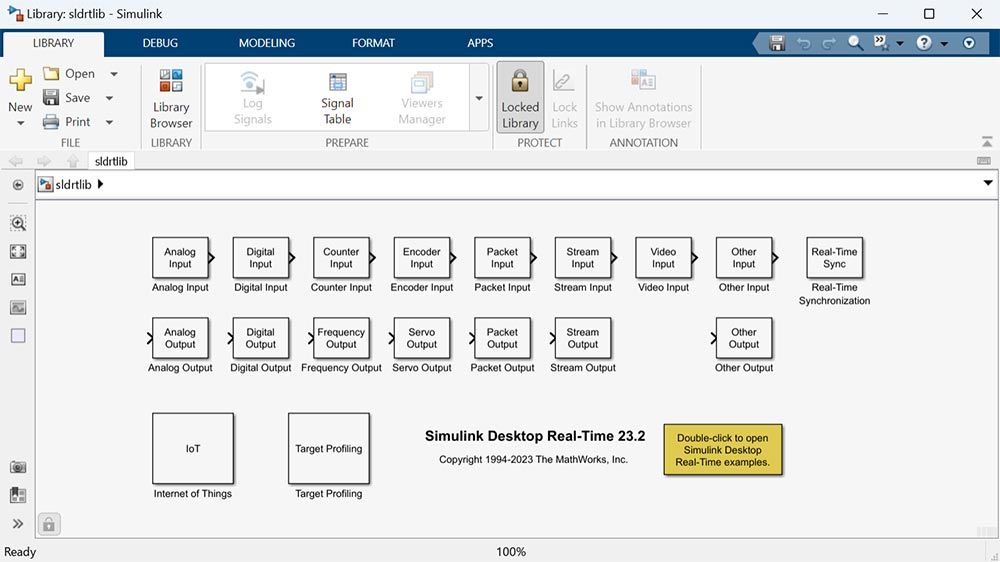Click the Hide/Show Explorer Bar icon

(x=18, y=185)
